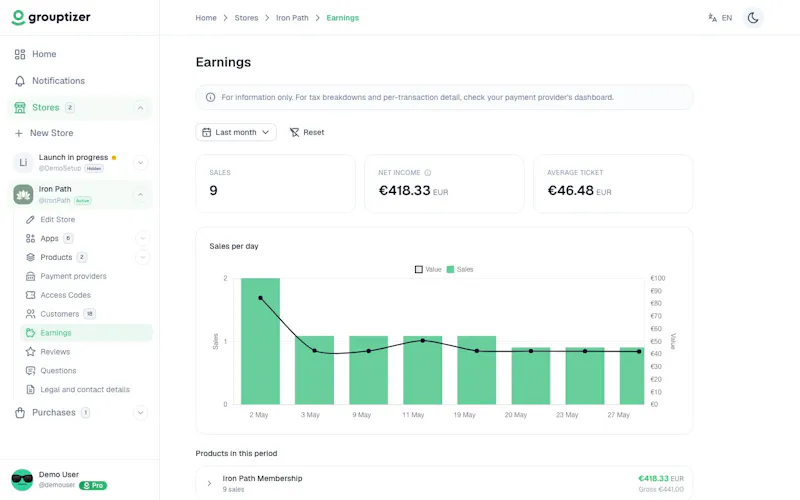800x500 pixels.
Task: Click the Earnings breadcrumb
Action: click(x=343, y=18)
